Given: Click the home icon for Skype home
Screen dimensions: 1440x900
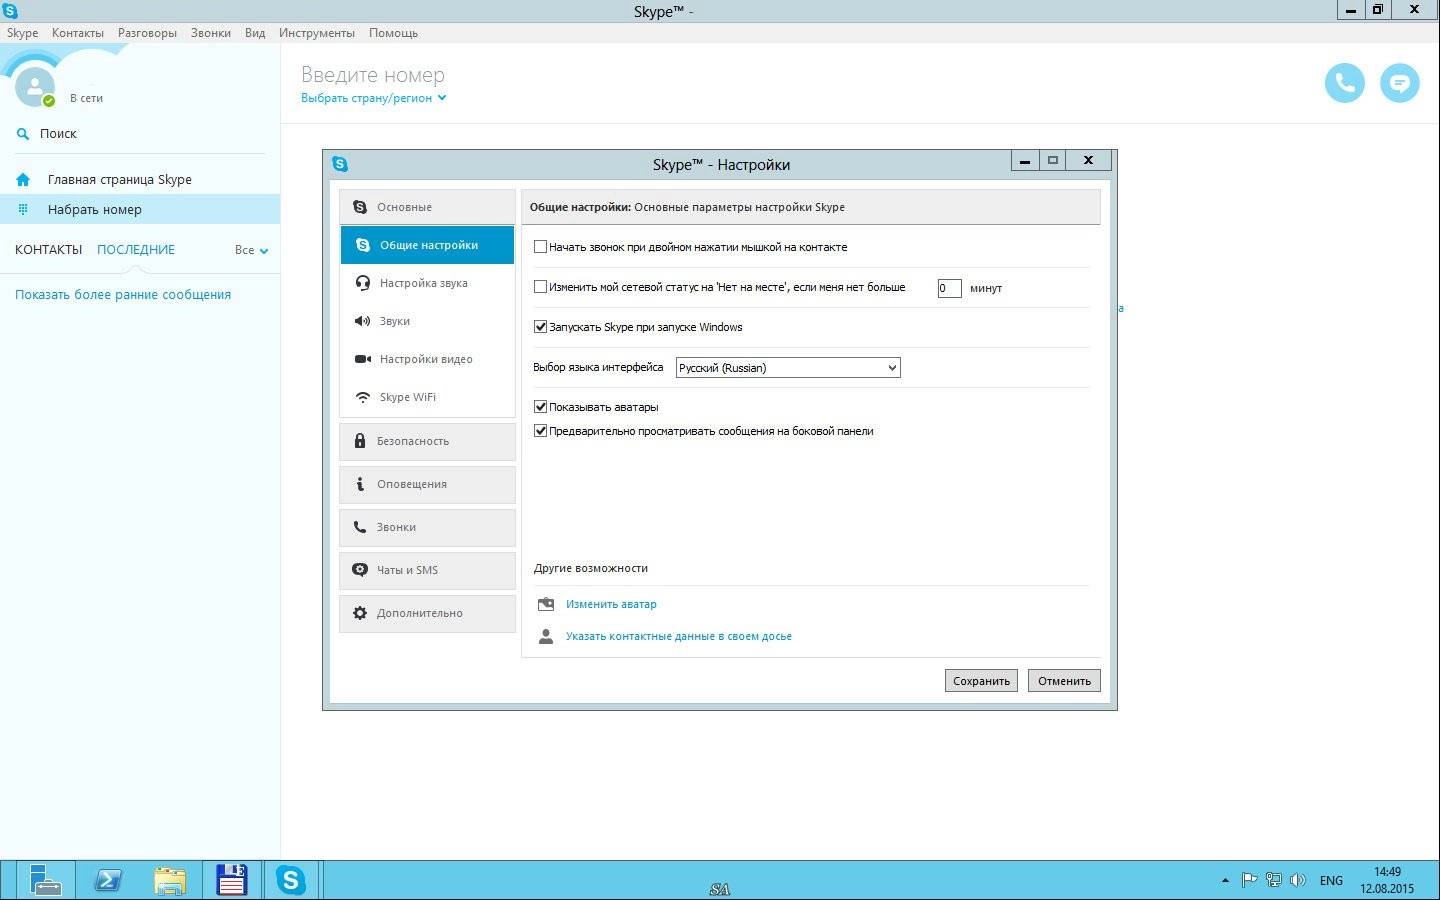Looking at the screenshot, I should point(23,180).
